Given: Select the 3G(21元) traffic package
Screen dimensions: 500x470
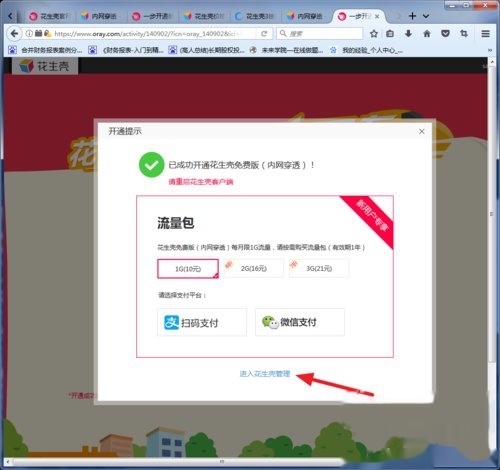Looking at the screenshot, I should [x=319, y=269].
